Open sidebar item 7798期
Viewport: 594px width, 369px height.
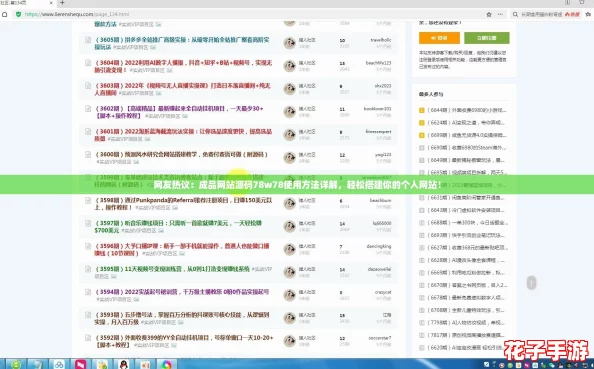click(466, 323)
